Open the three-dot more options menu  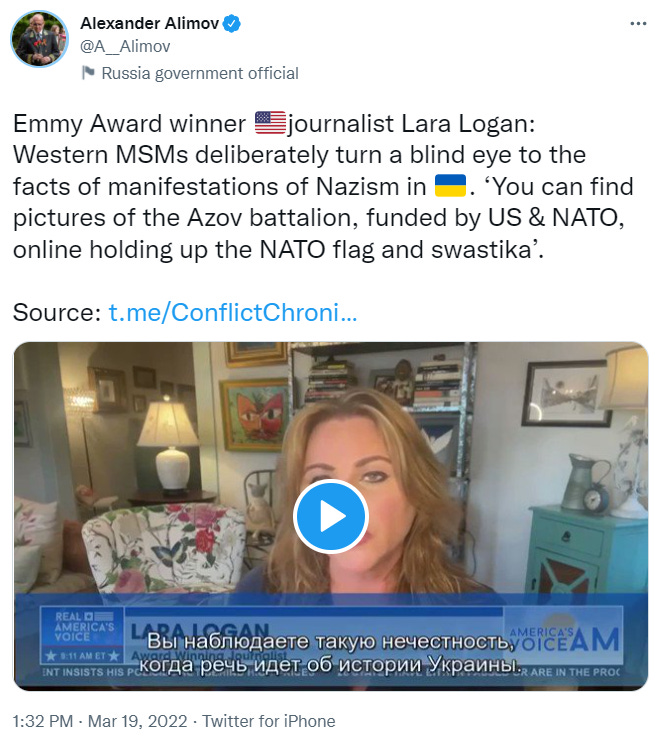tap(638, 23)
